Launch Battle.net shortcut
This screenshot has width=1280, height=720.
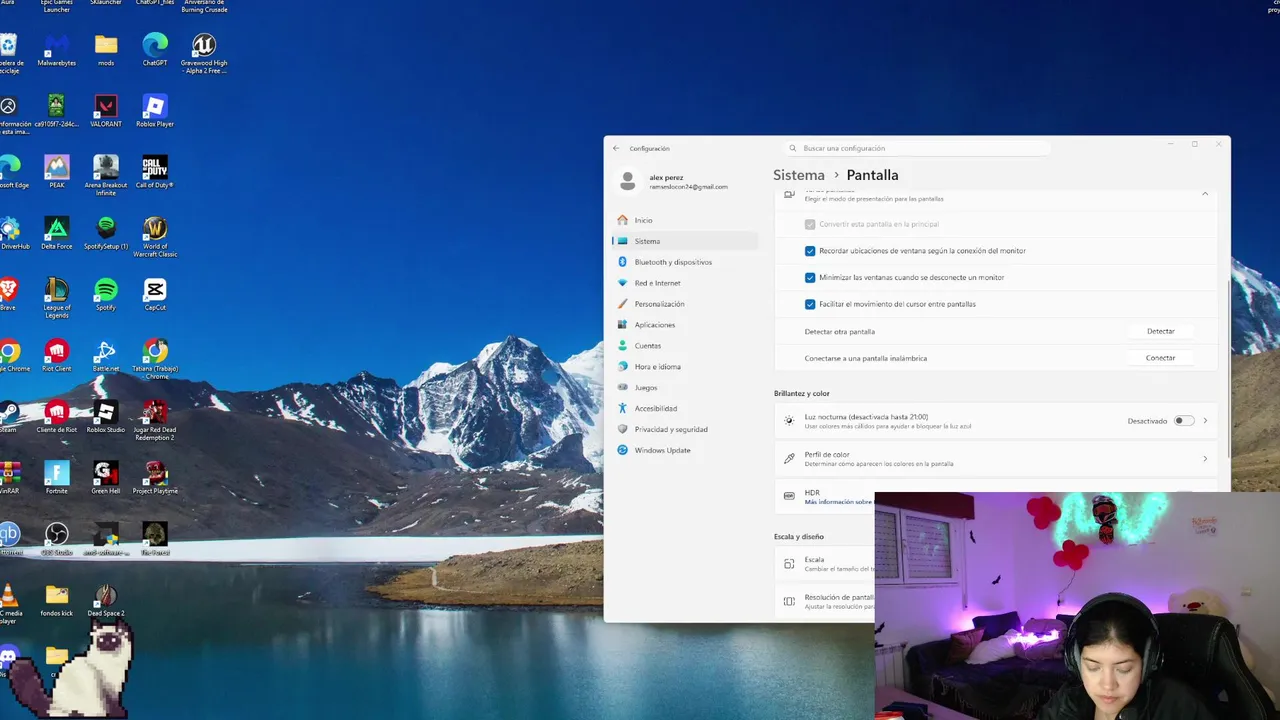point(106,355)
